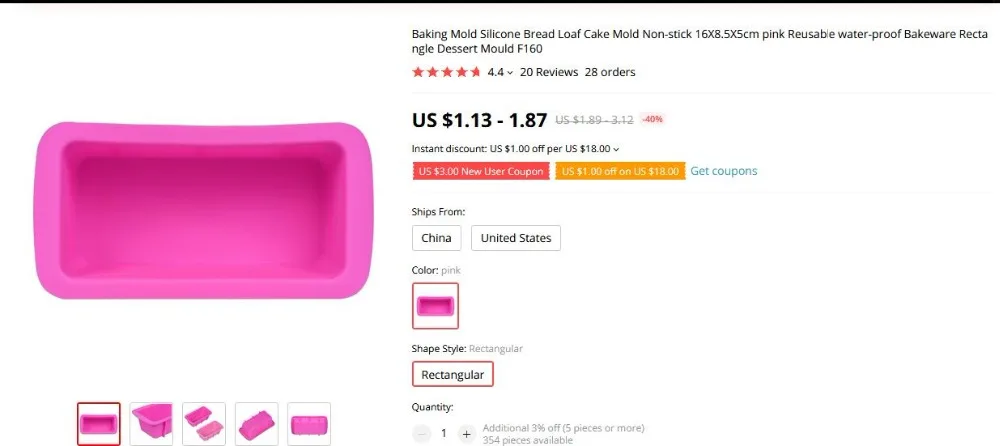
Task: Expand the 4.4 rating breakdown chevron
Action: pyautogui.click(x=510, y=73)
